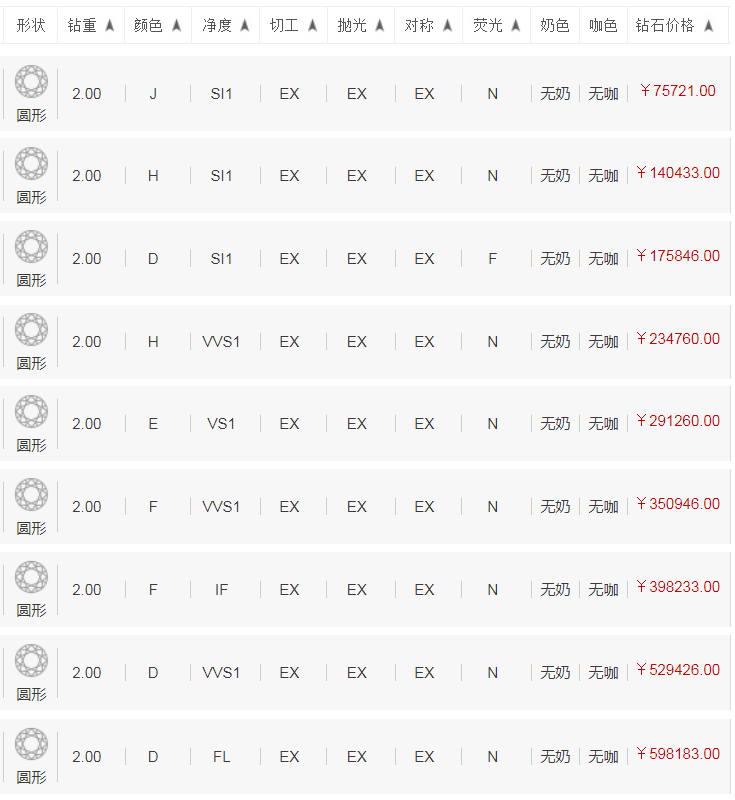Open the ¥598183.00 price link

pos(677,754)
